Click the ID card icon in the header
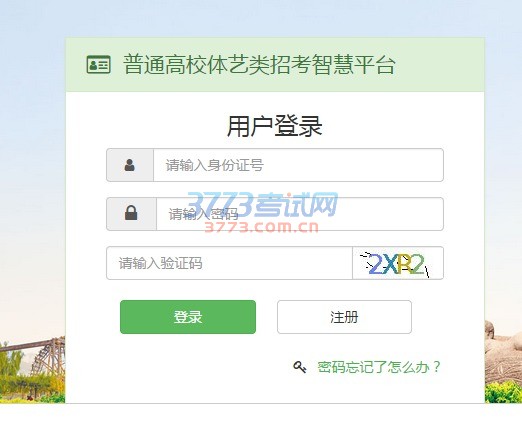522x421 pixels. tap(98, 64)
